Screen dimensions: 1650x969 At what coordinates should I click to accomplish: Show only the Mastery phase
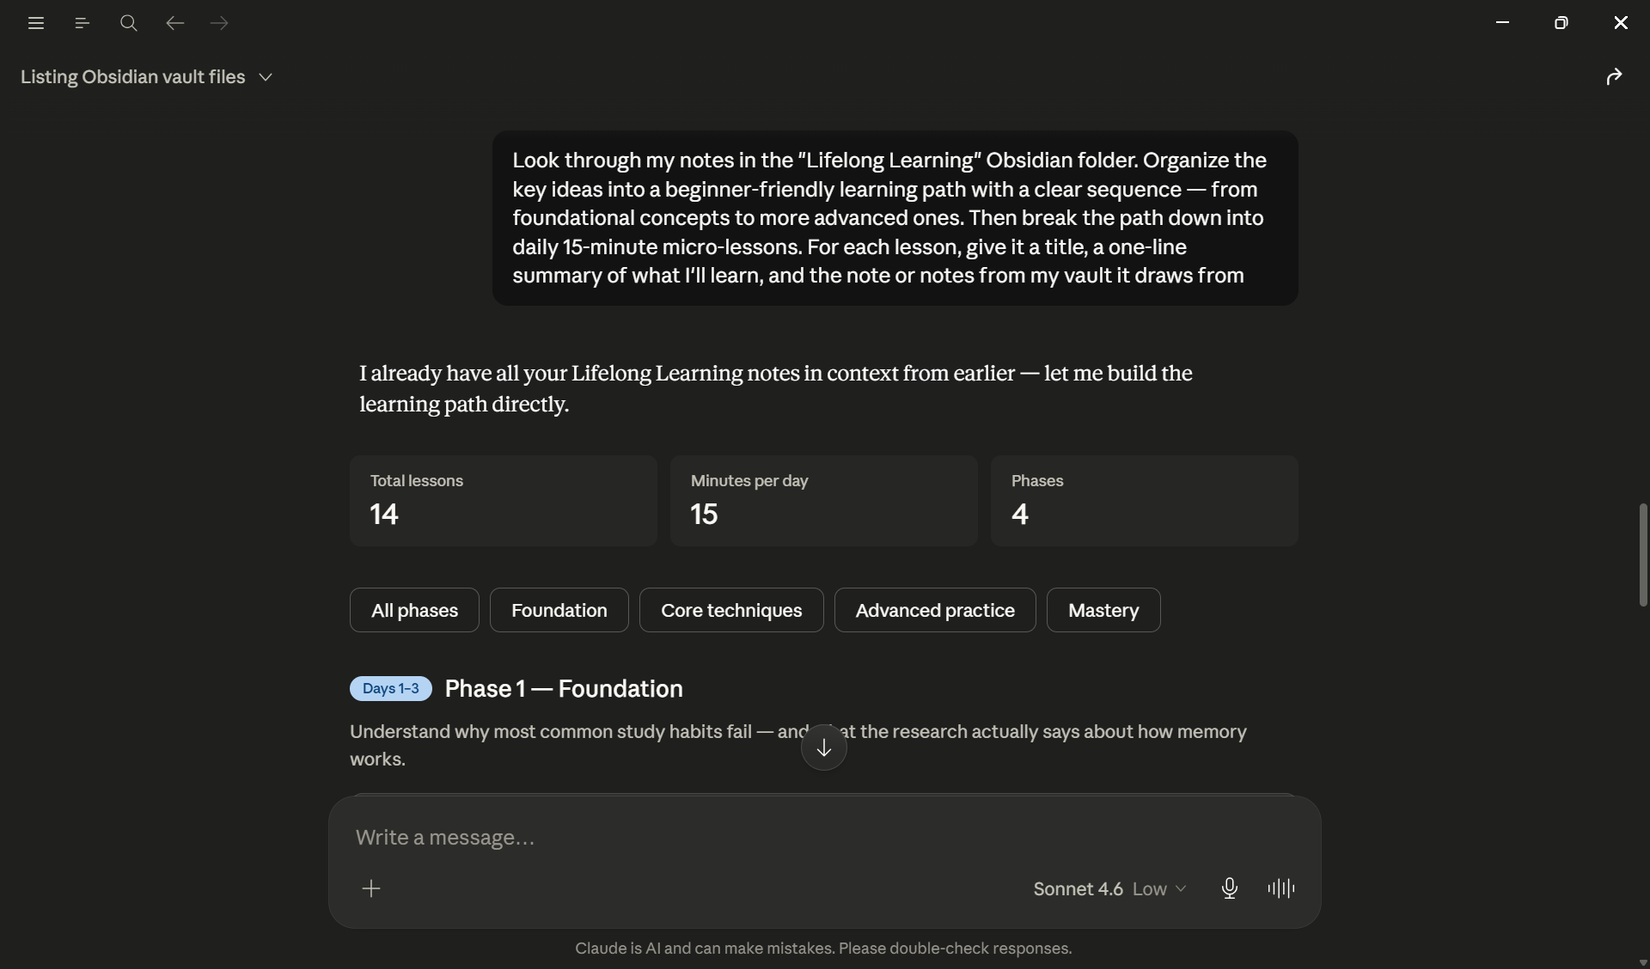point(1103,610)
